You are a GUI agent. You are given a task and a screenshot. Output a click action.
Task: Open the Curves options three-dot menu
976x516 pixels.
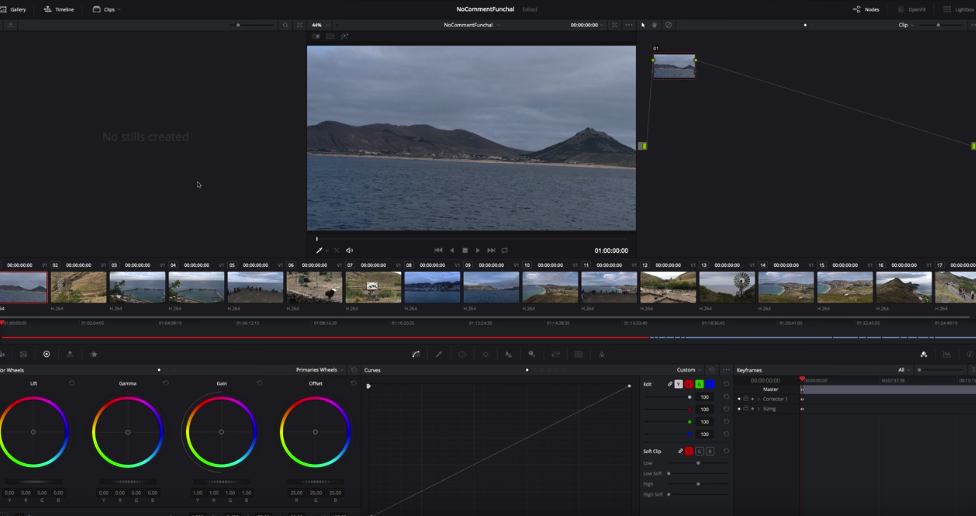(x=726, y=370)
